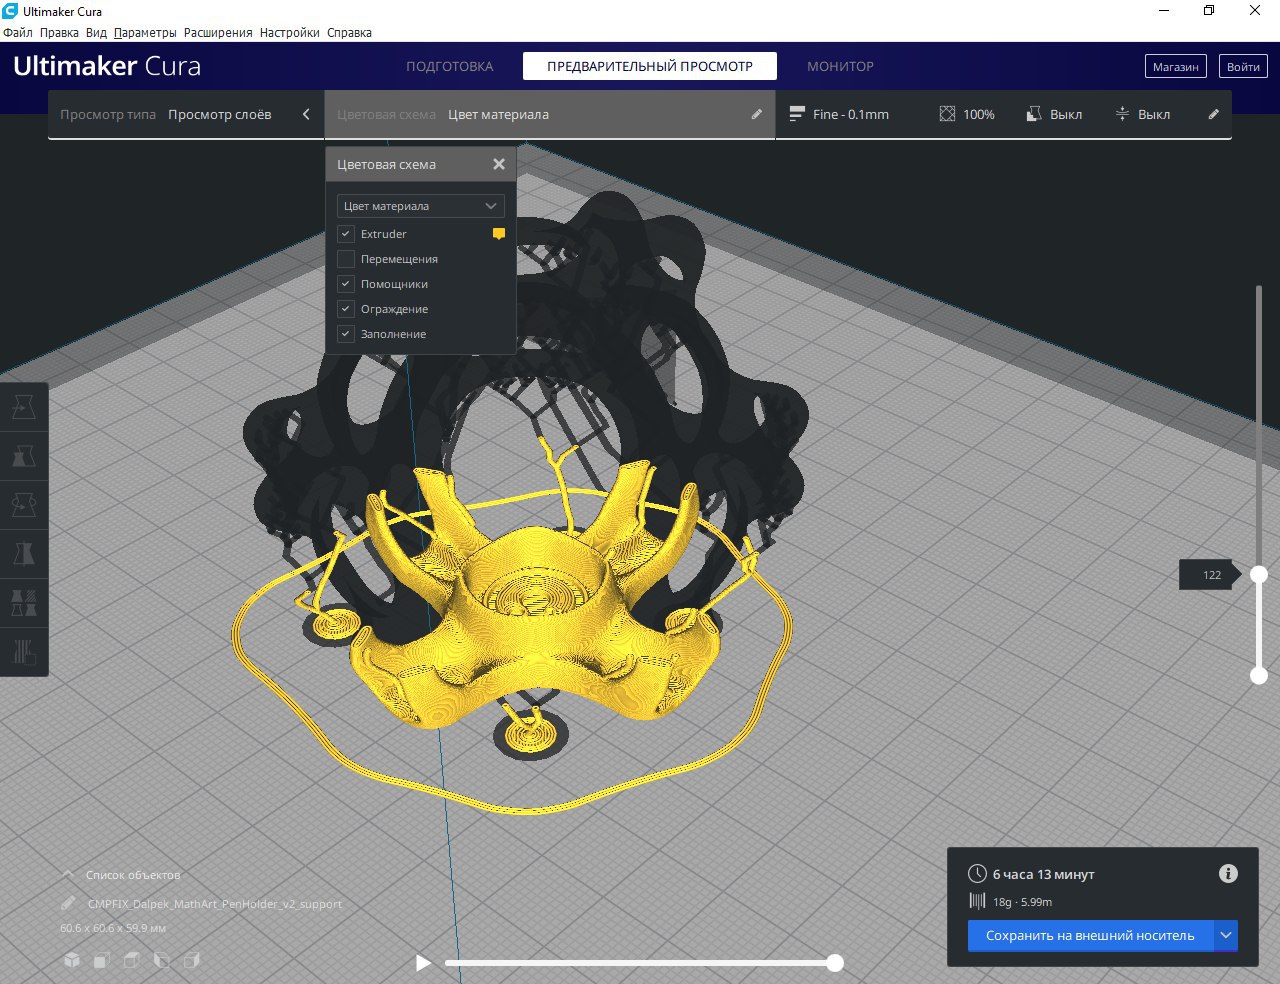Viewport: 1280px width, 984px height.
Task: Click the Fine 0.1mm layer height profile
Action: [839, 114]
